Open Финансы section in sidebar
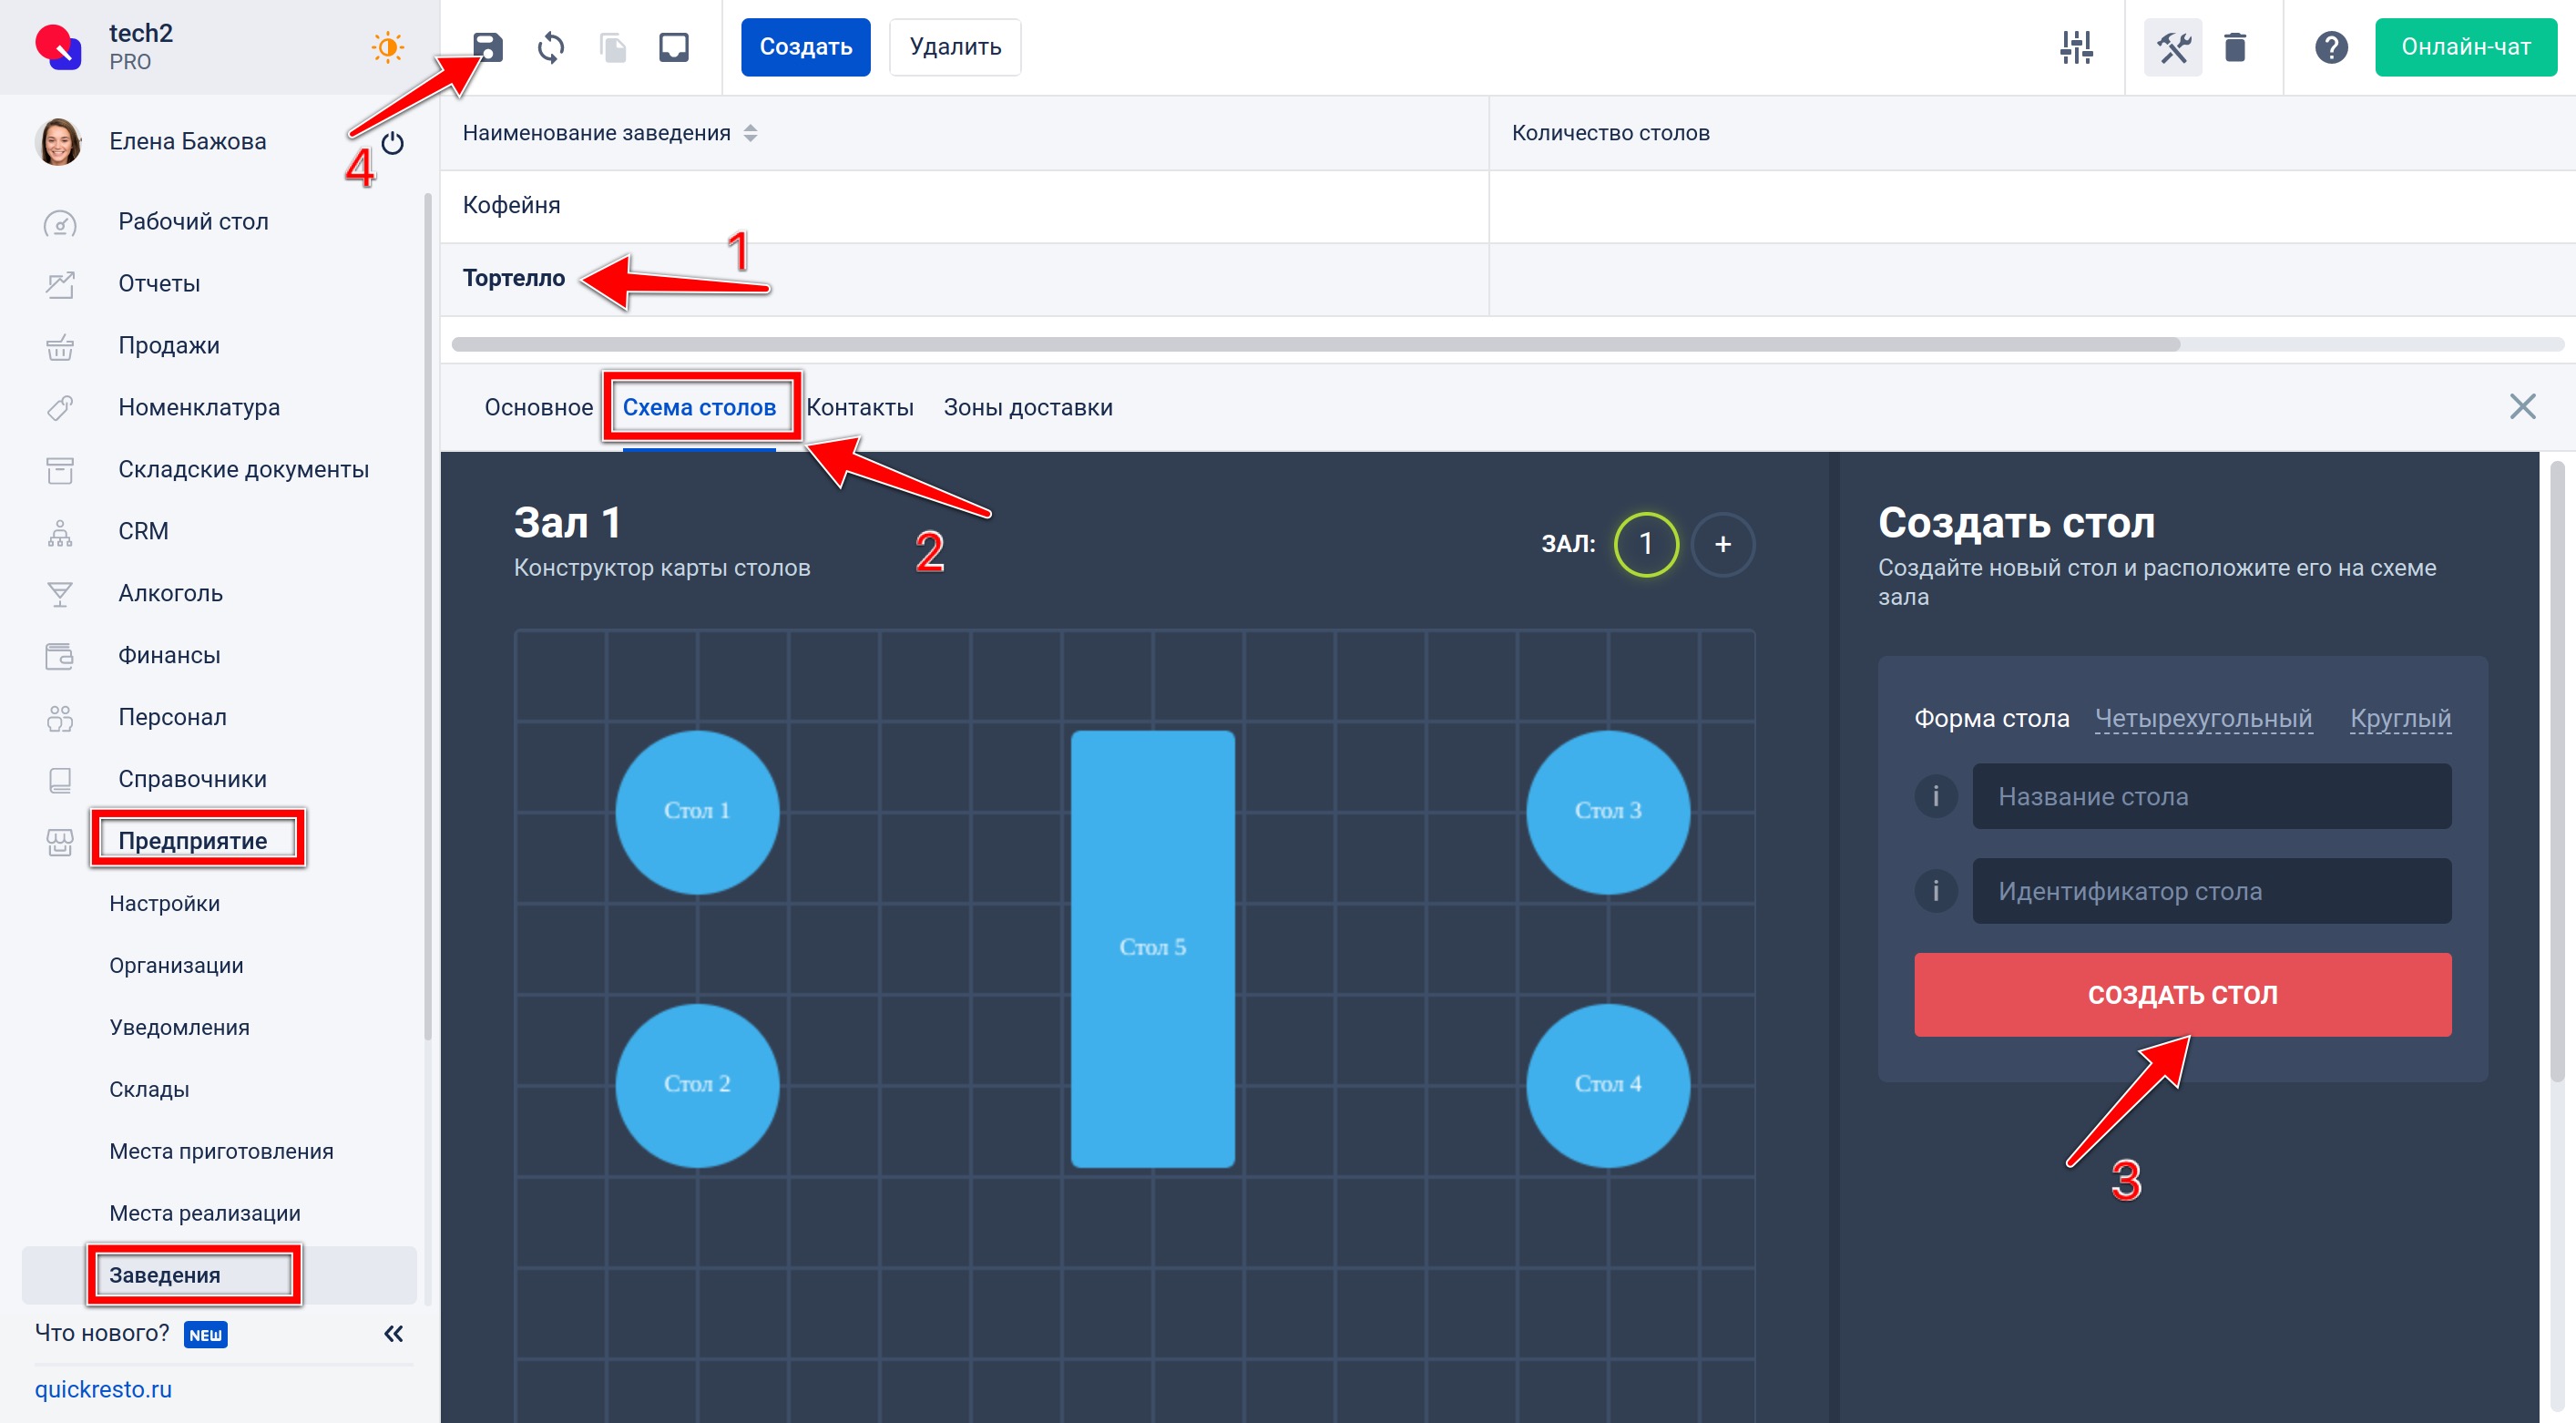 click(x=169, y=655)
